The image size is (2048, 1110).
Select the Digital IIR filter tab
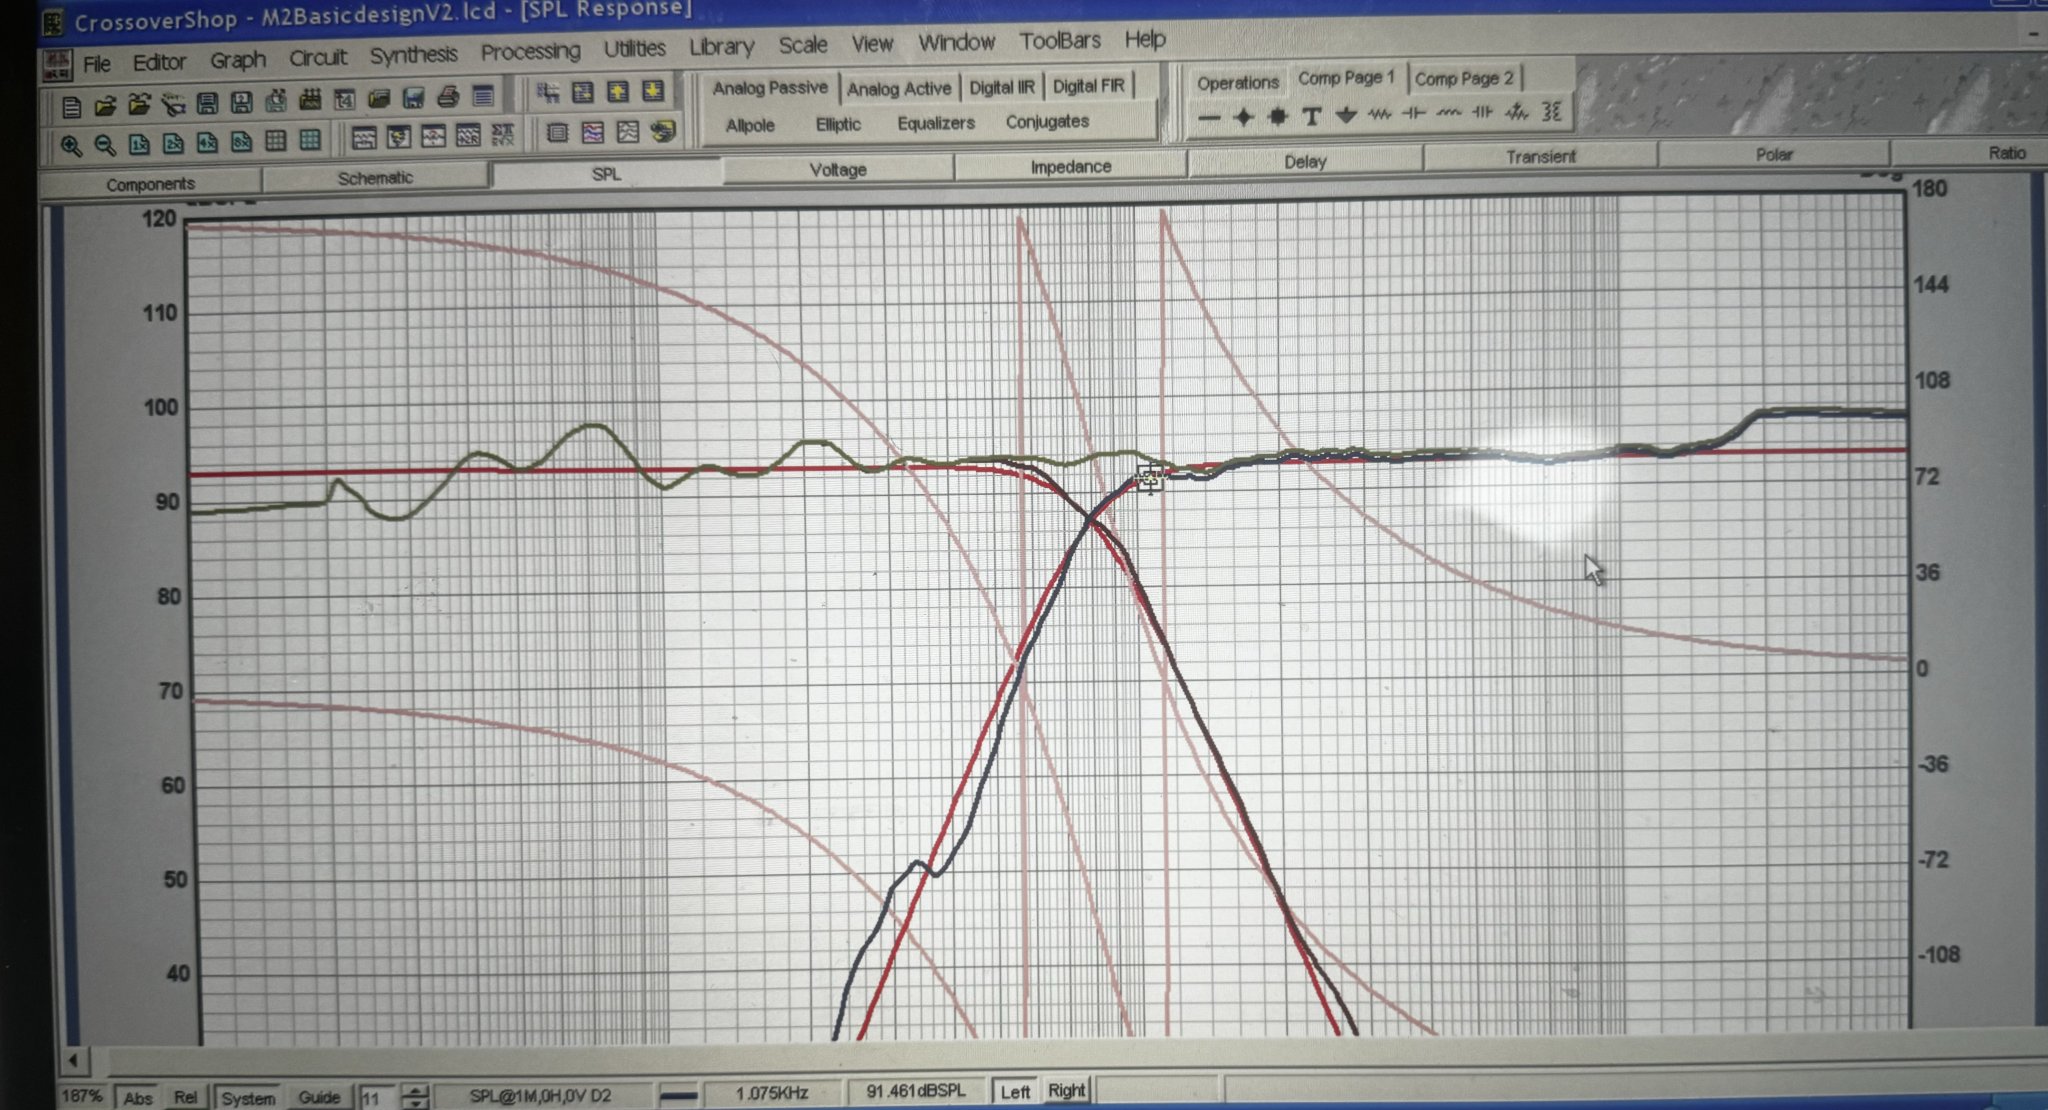1002,87
